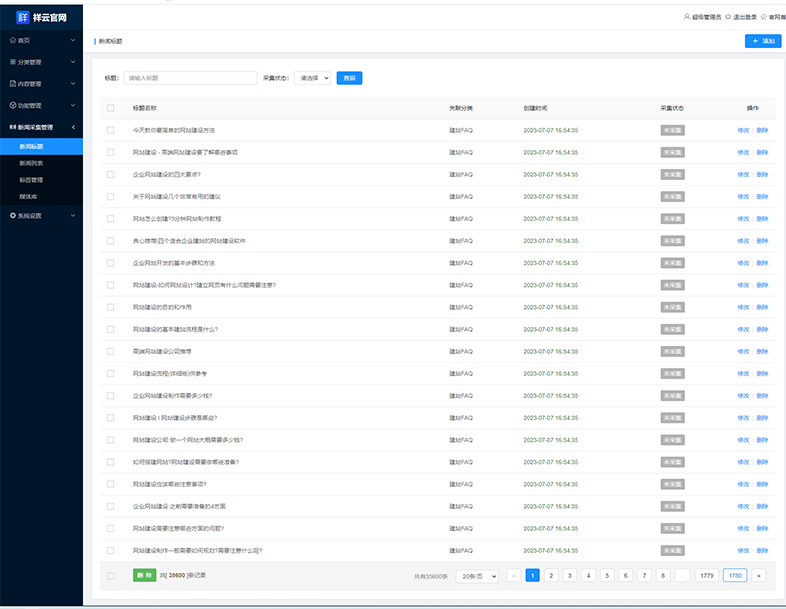
Task: Open 新闻列表 in the sidebar
Action: (31, 162)
